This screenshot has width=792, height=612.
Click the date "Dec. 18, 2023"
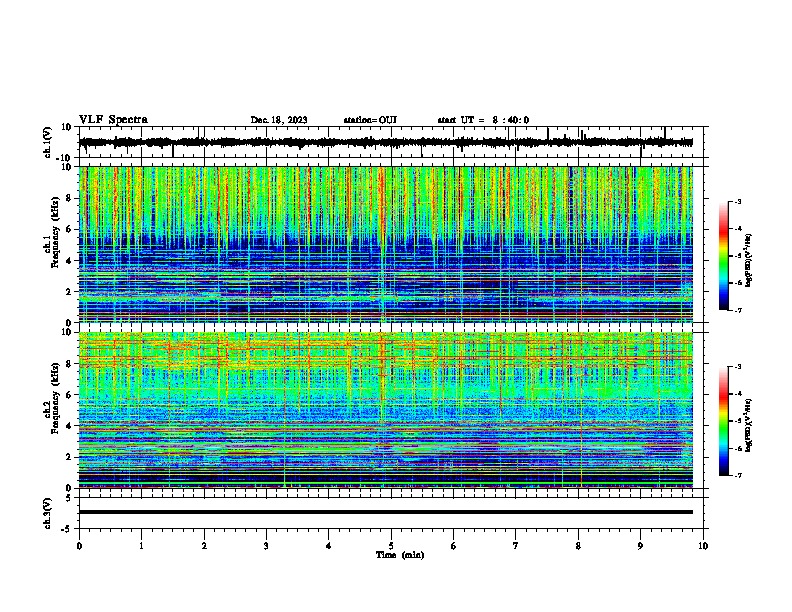tap(279, 120)
